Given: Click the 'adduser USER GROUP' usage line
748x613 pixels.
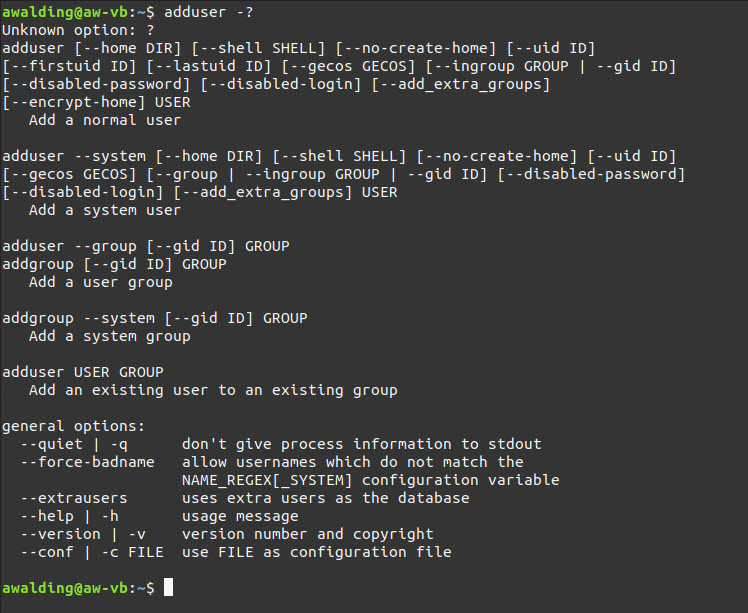Looking at the screenshot, I should [83, 372].
